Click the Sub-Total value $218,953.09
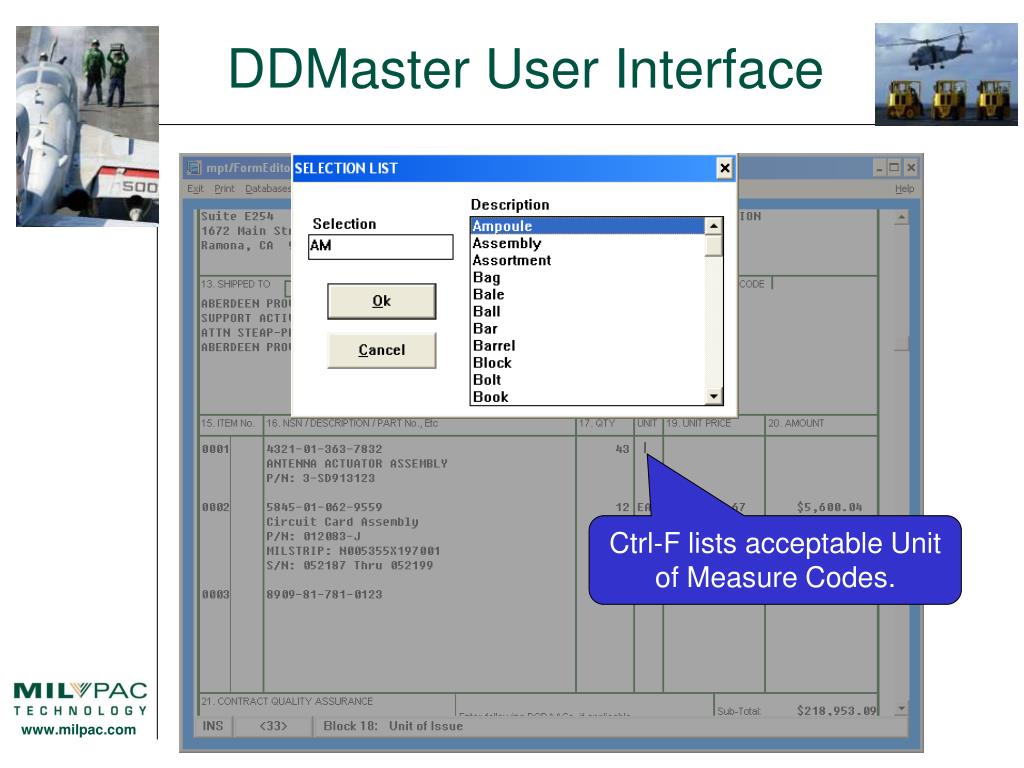The image size is (1024, 768). coord(837,711)
